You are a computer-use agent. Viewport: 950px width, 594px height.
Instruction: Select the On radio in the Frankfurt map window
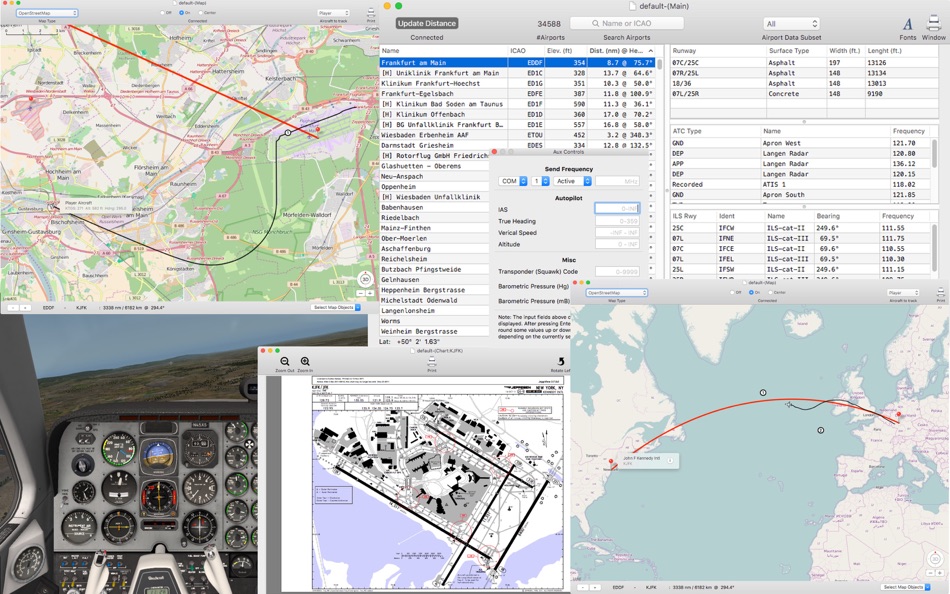[181, 13]
